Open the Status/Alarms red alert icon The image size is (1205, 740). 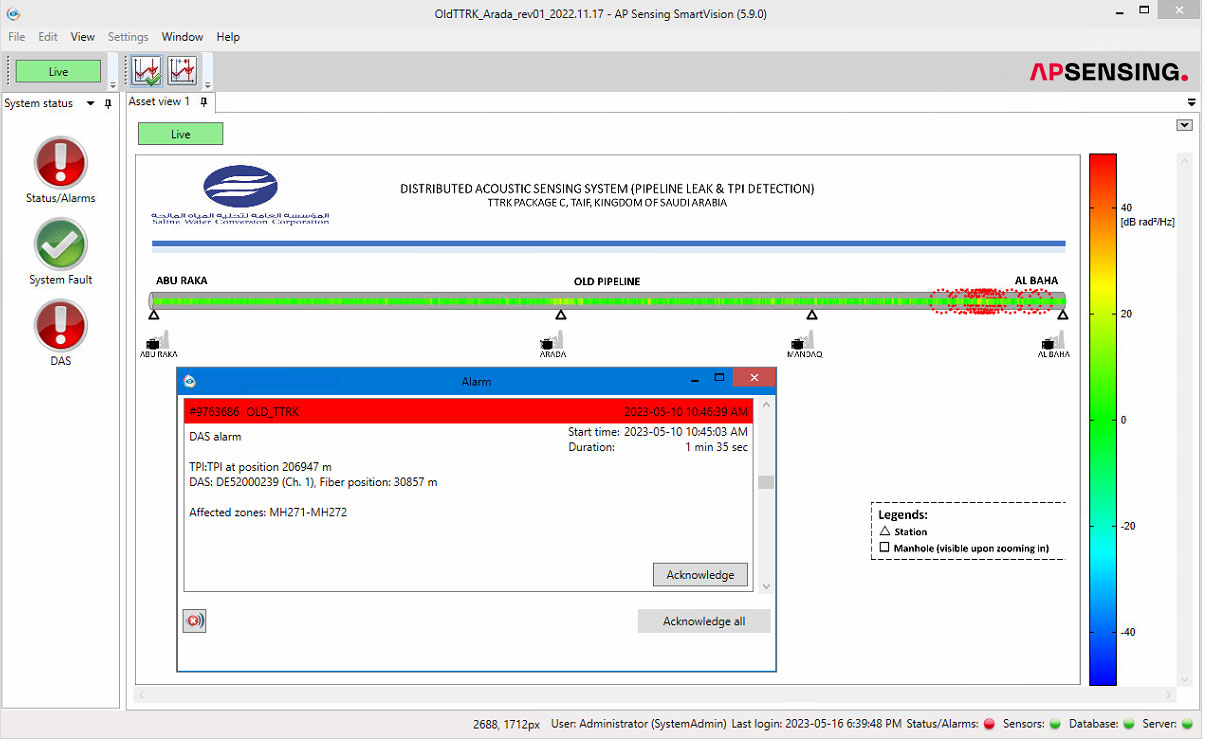(61, 162)
